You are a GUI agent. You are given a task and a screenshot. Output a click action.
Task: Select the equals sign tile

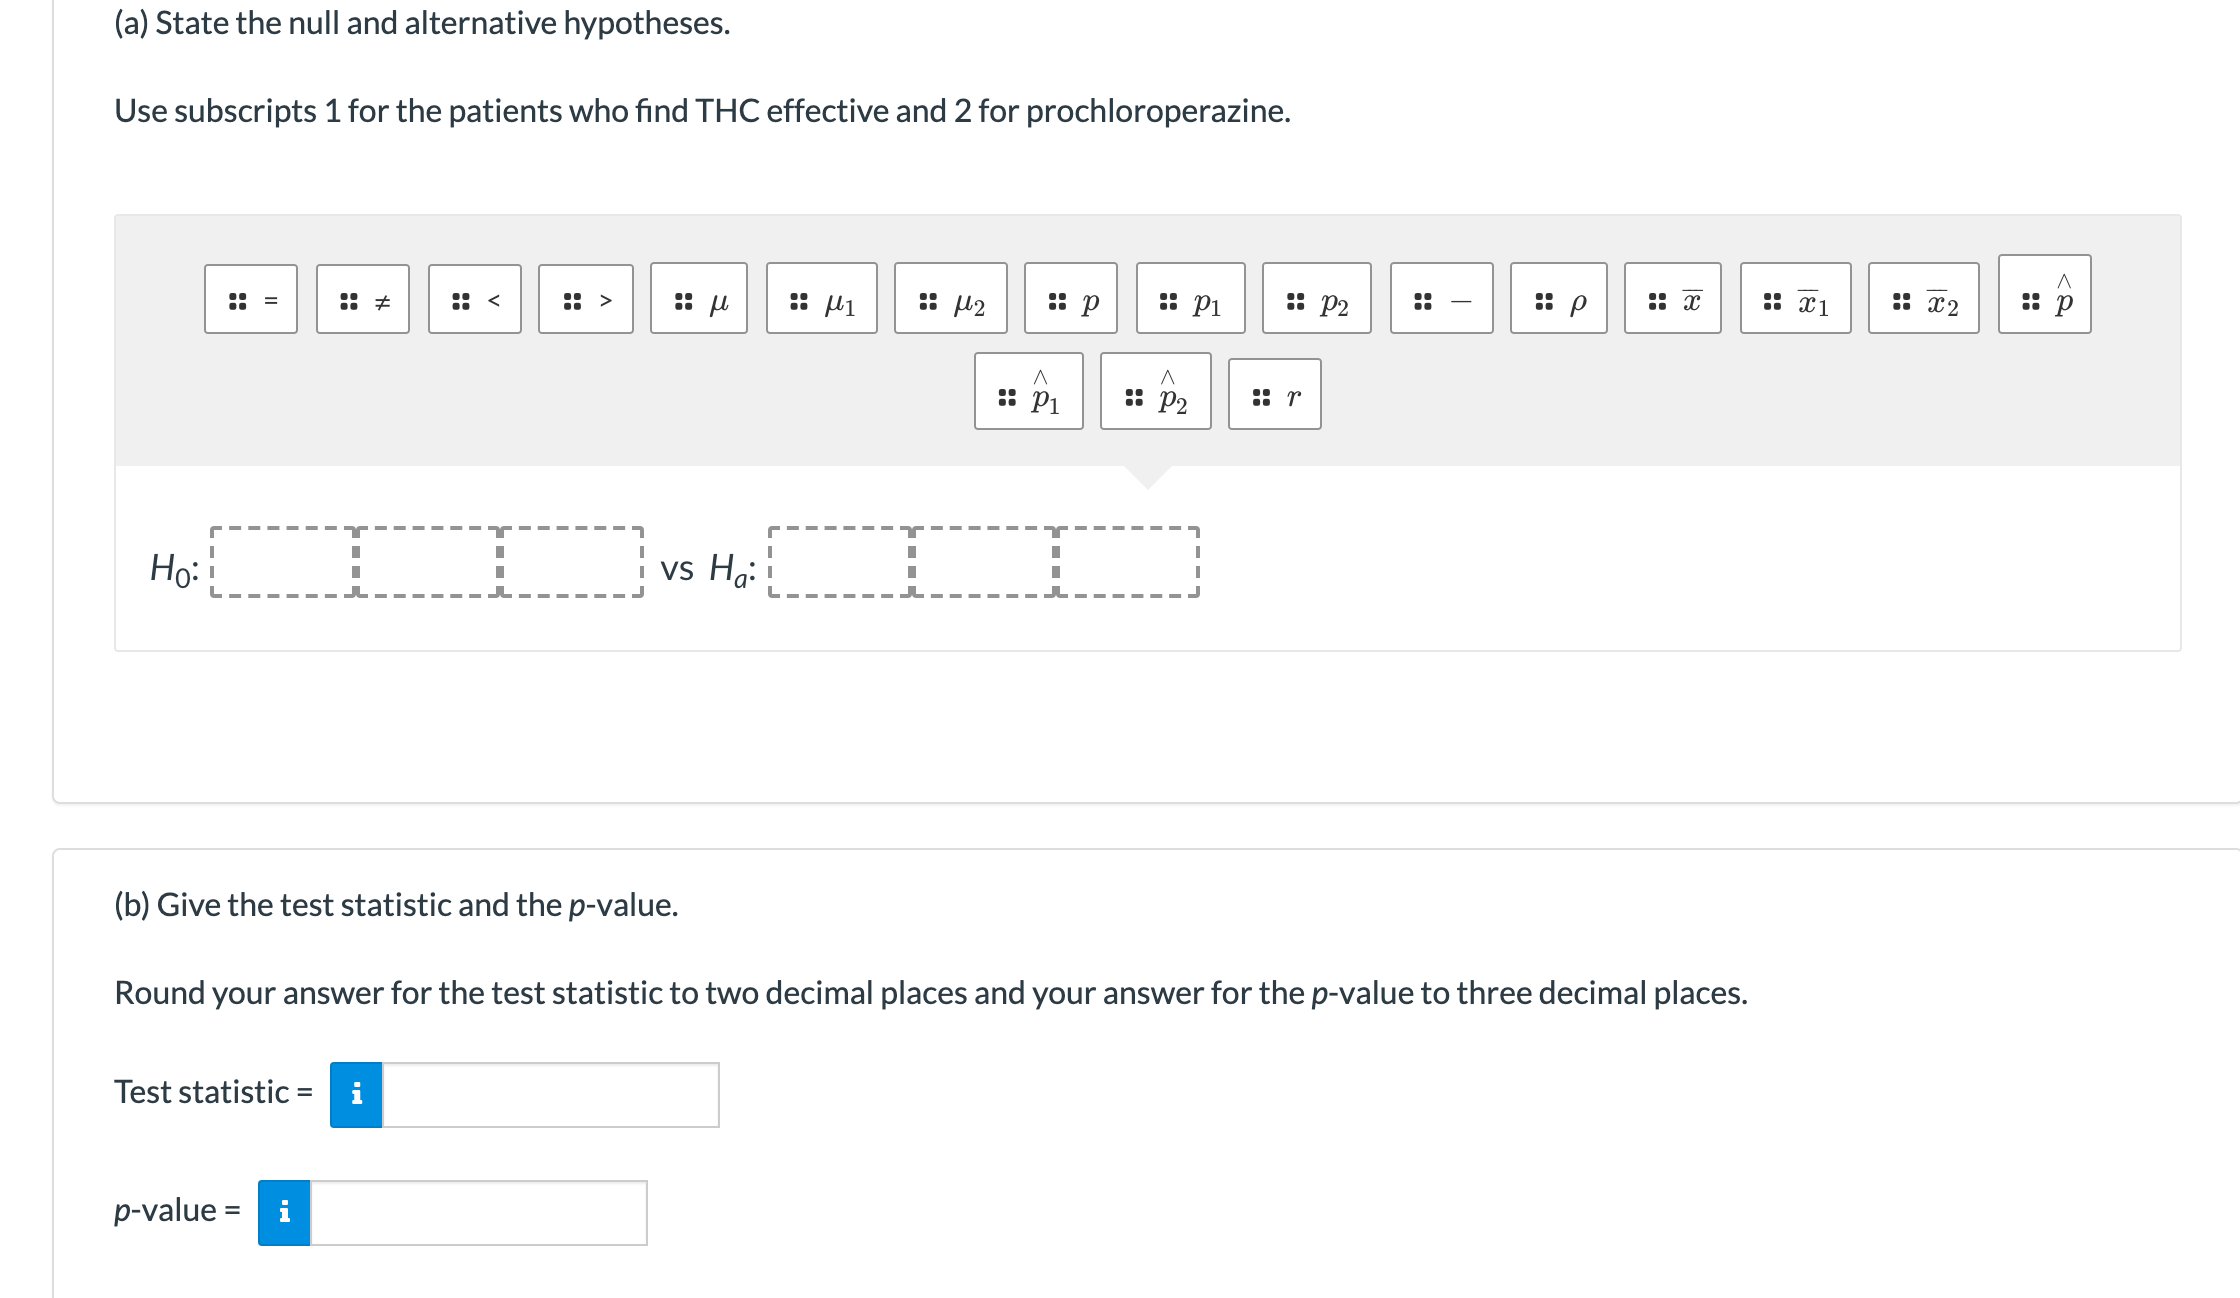click(x=251, y=299)
